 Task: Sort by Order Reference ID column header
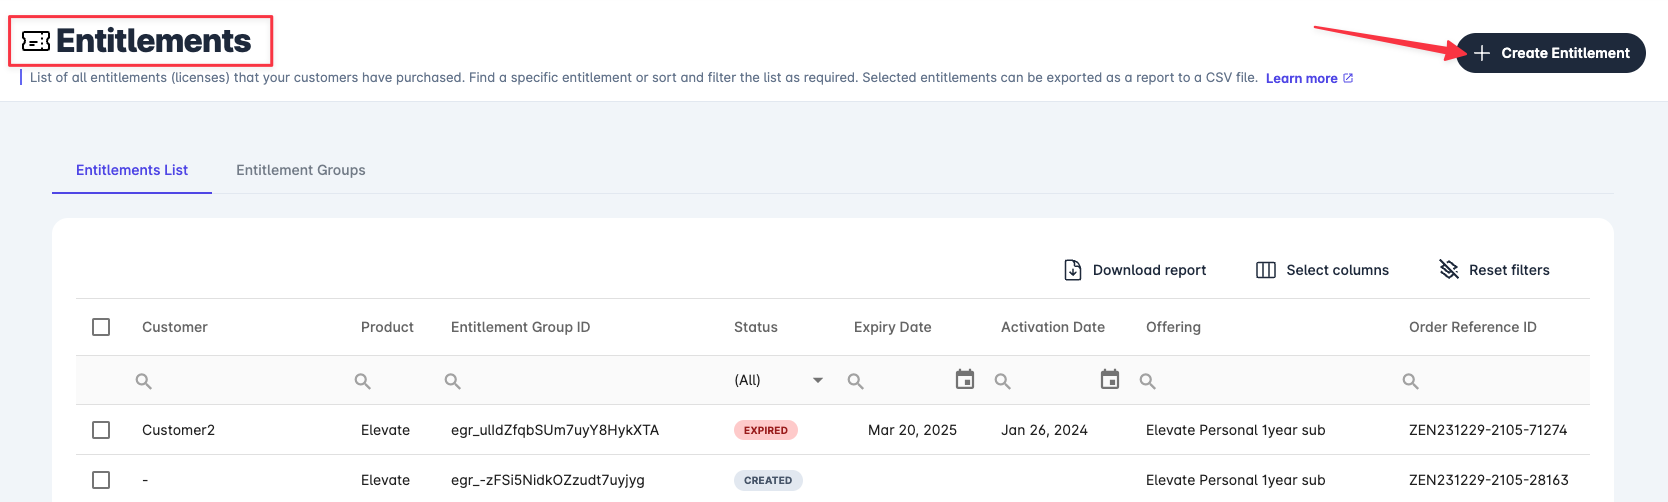click(x=1472, y=327)
